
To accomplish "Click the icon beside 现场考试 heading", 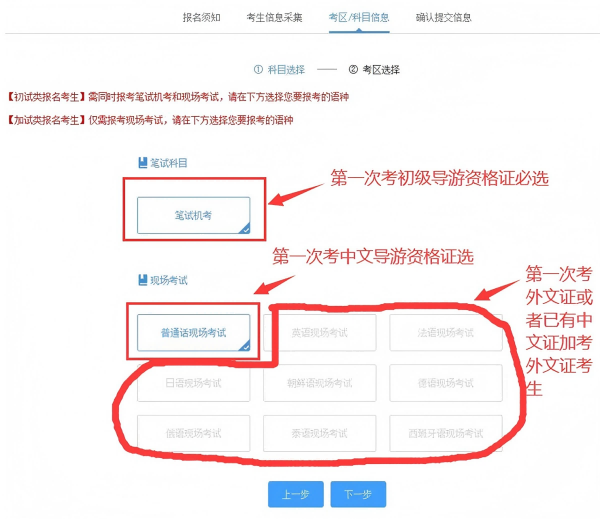I will point(142,280).
